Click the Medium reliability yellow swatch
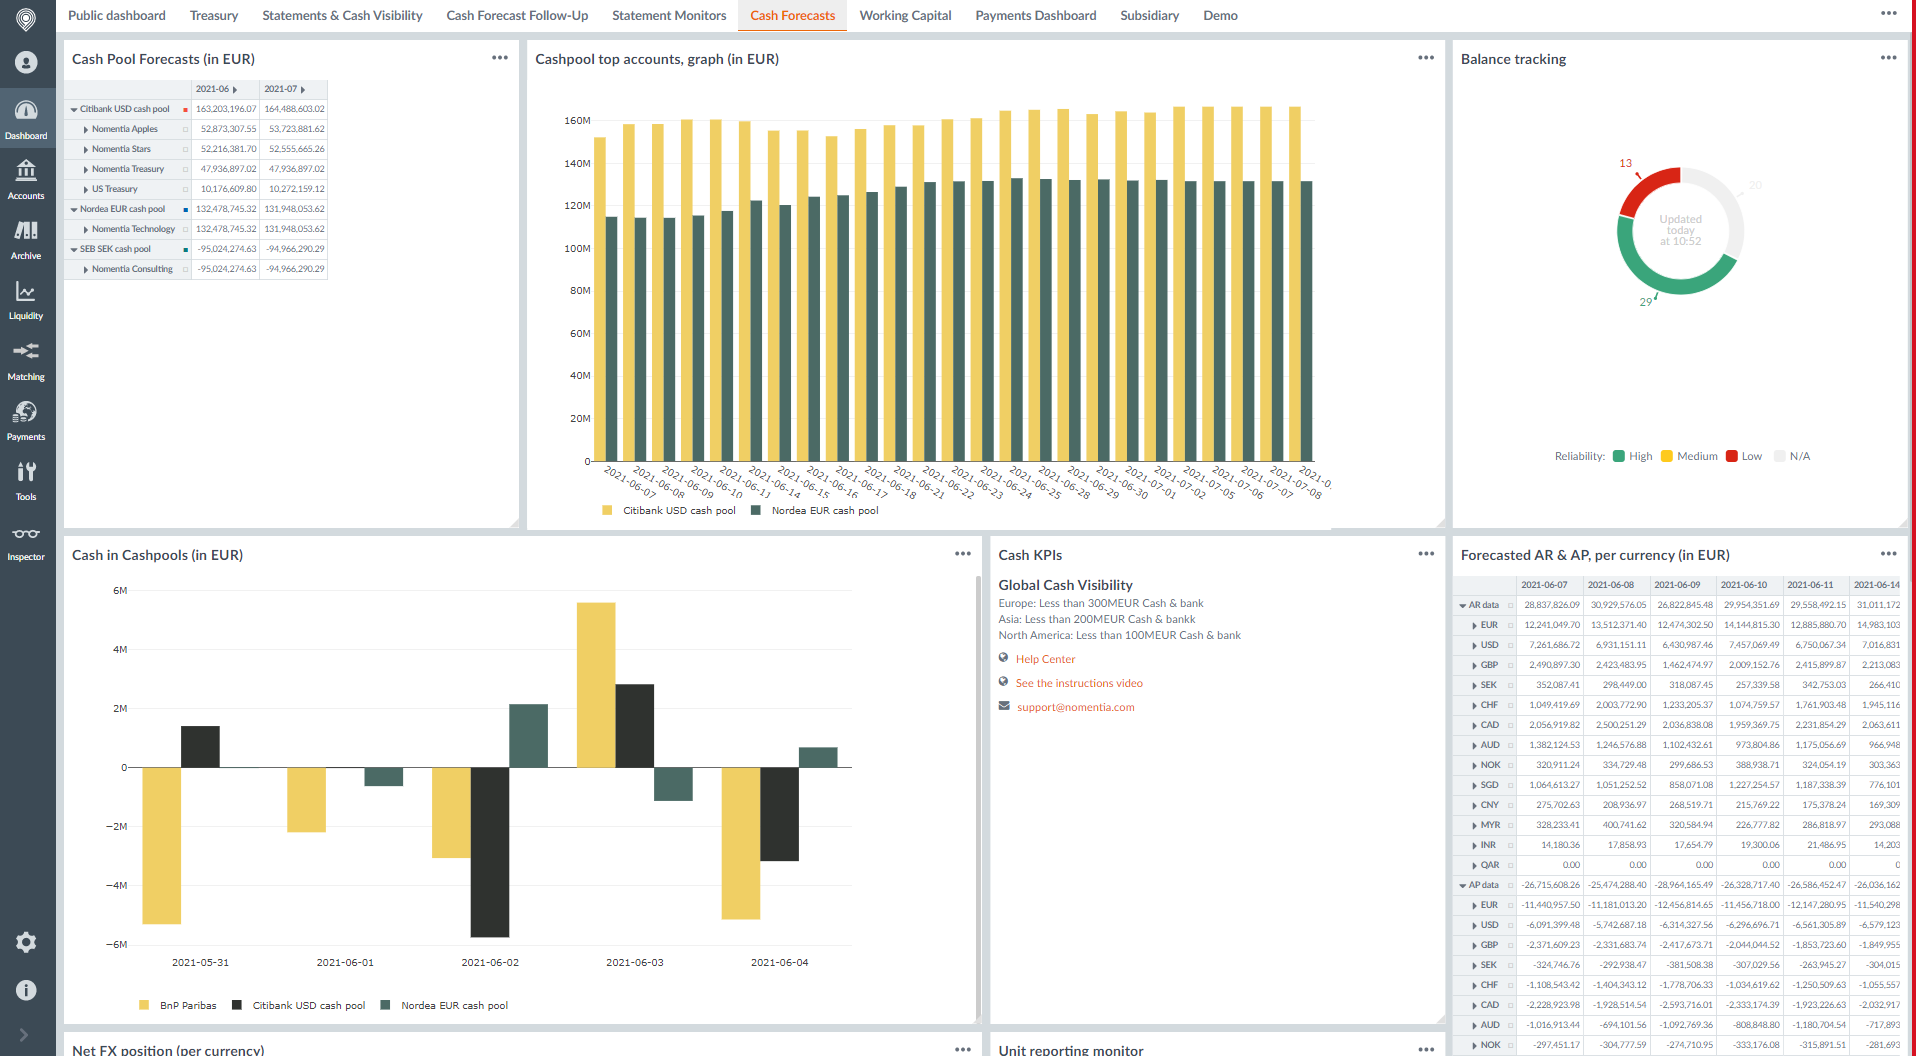 tap(1666, 456)
